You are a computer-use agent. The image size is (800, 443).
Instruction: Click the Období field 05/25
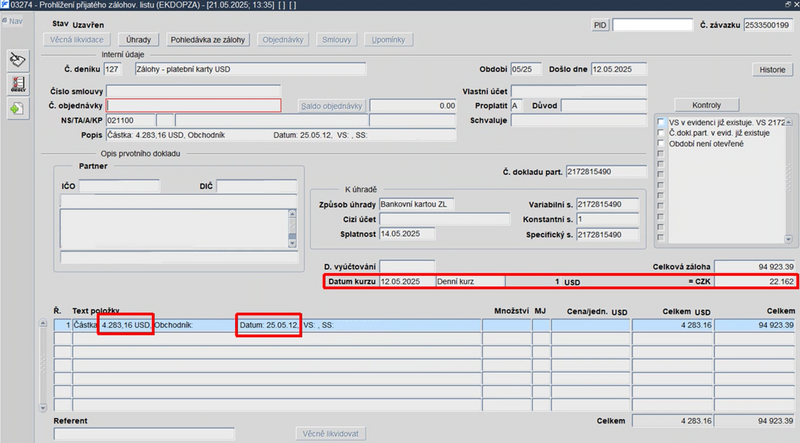526,69
